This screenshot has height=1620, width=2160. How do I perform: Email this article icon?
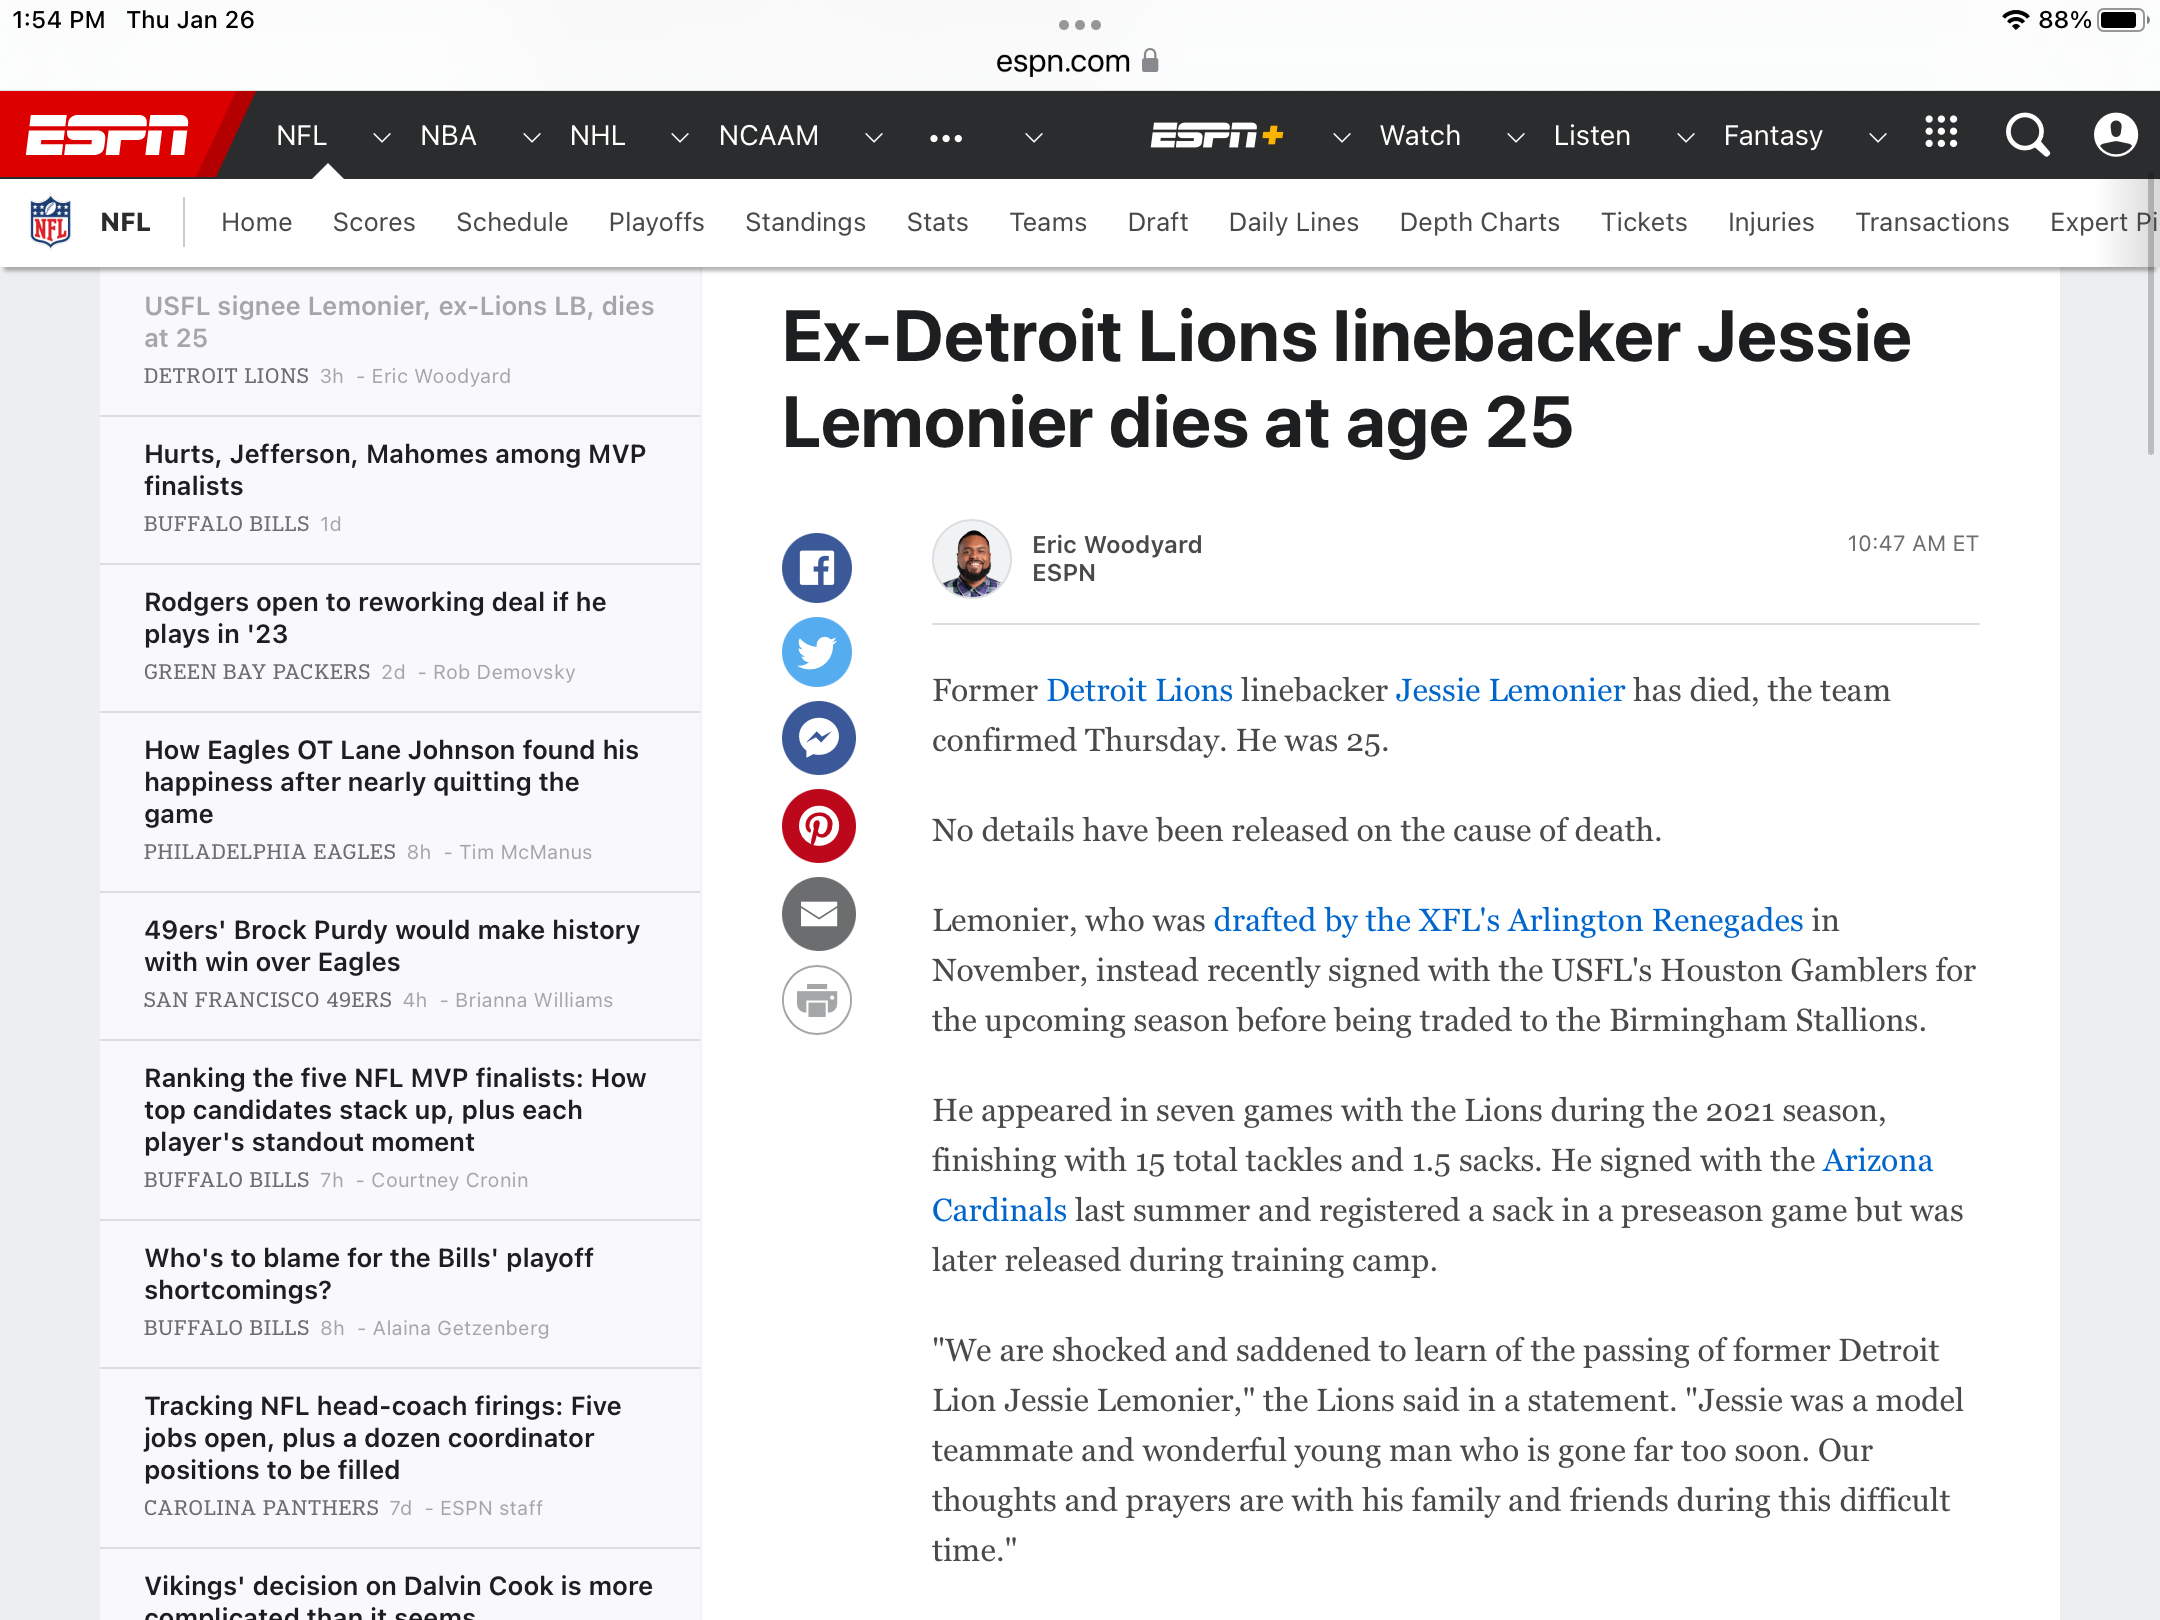(x=818, y=913)
